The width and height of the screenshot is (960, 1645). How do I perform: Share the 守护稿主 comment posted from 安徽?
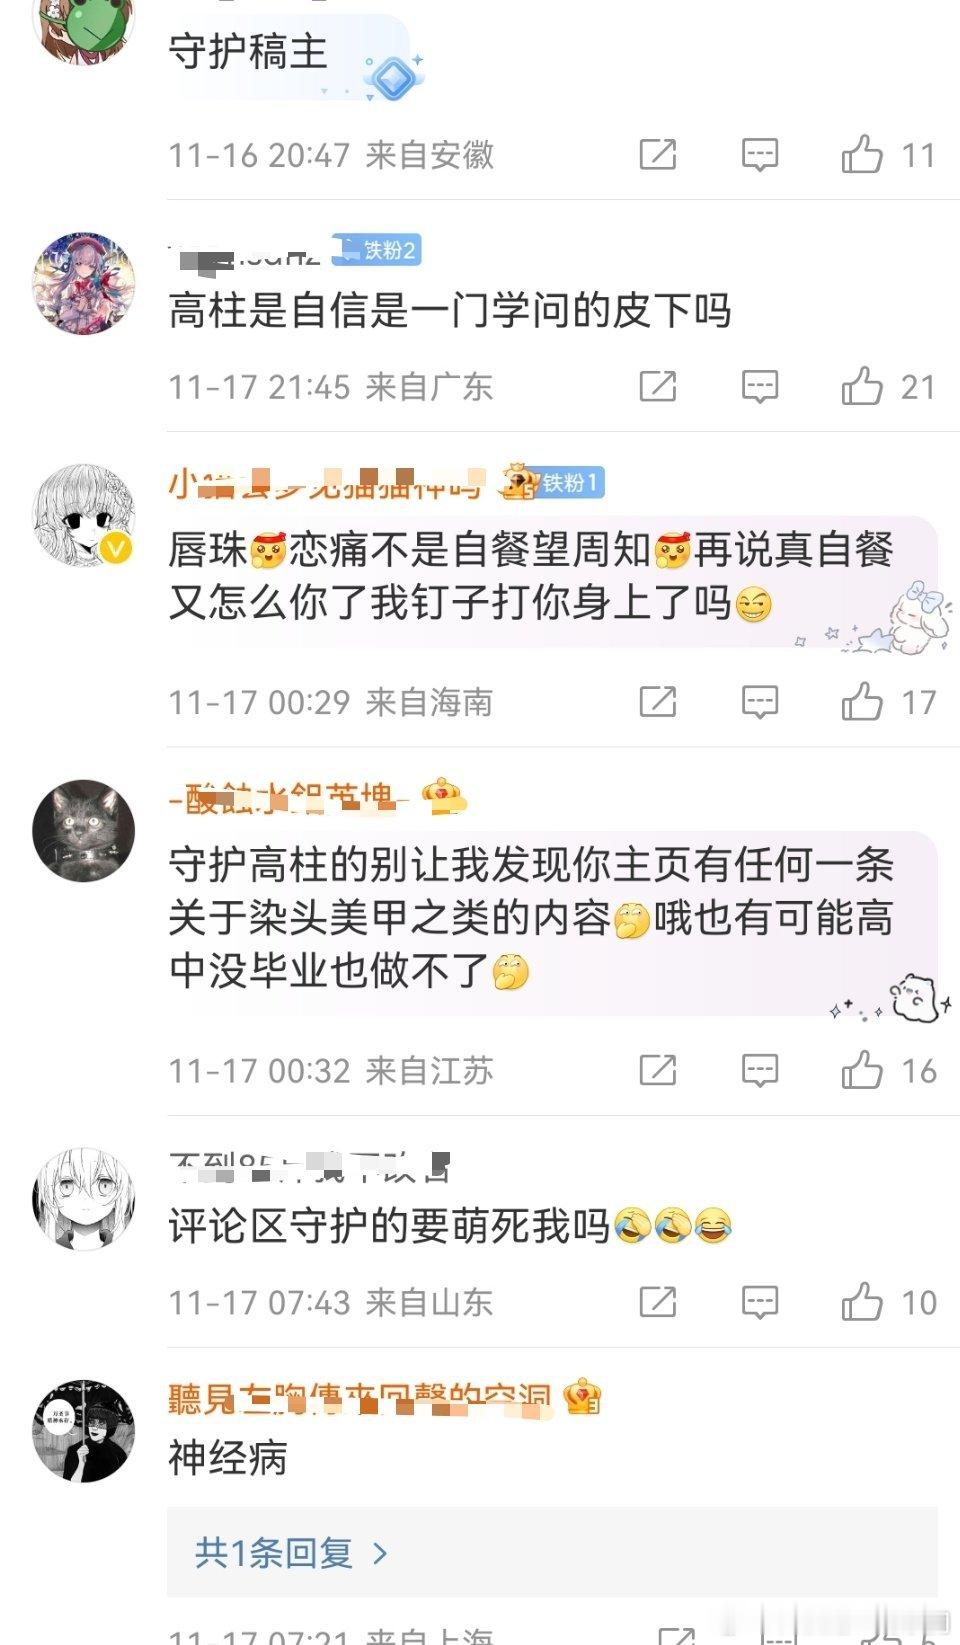coord(658,155)
